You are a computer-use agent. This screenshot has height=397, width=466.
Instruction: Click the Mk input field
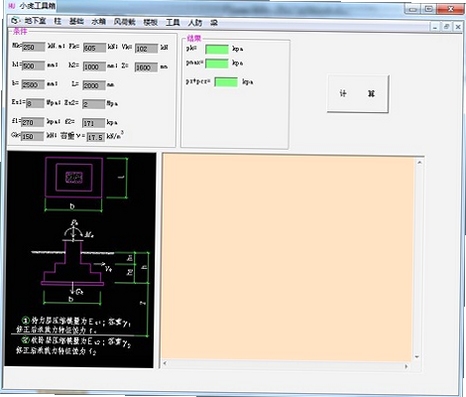point(33,47)
